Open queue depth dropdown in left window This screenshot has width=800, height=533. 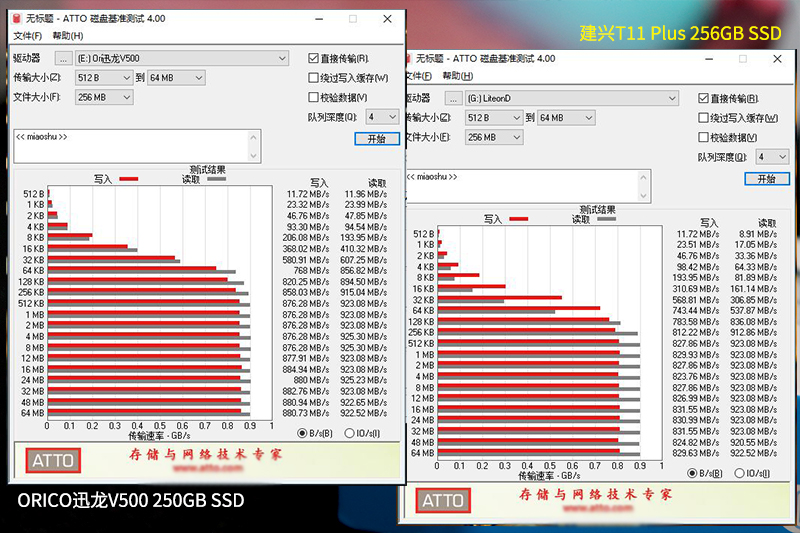(x=392, y=117)
